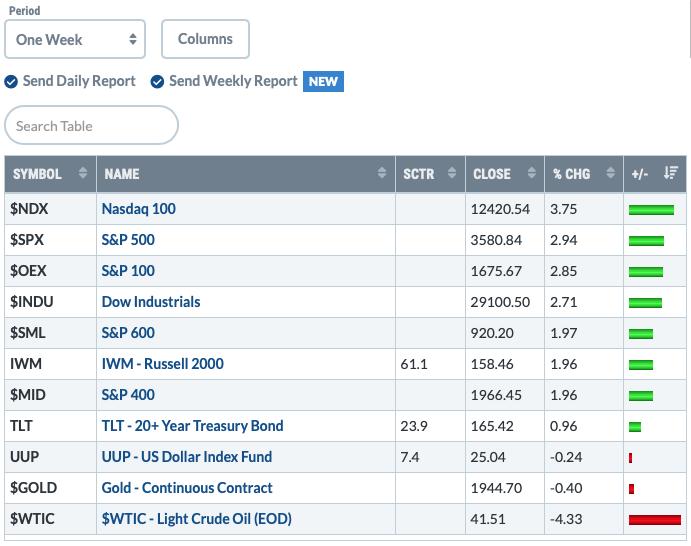The width and height of the screenshot is (691, 546).
Task: Open UUP - US Dollar Index Fund link
Action: (x=187, y=457)
